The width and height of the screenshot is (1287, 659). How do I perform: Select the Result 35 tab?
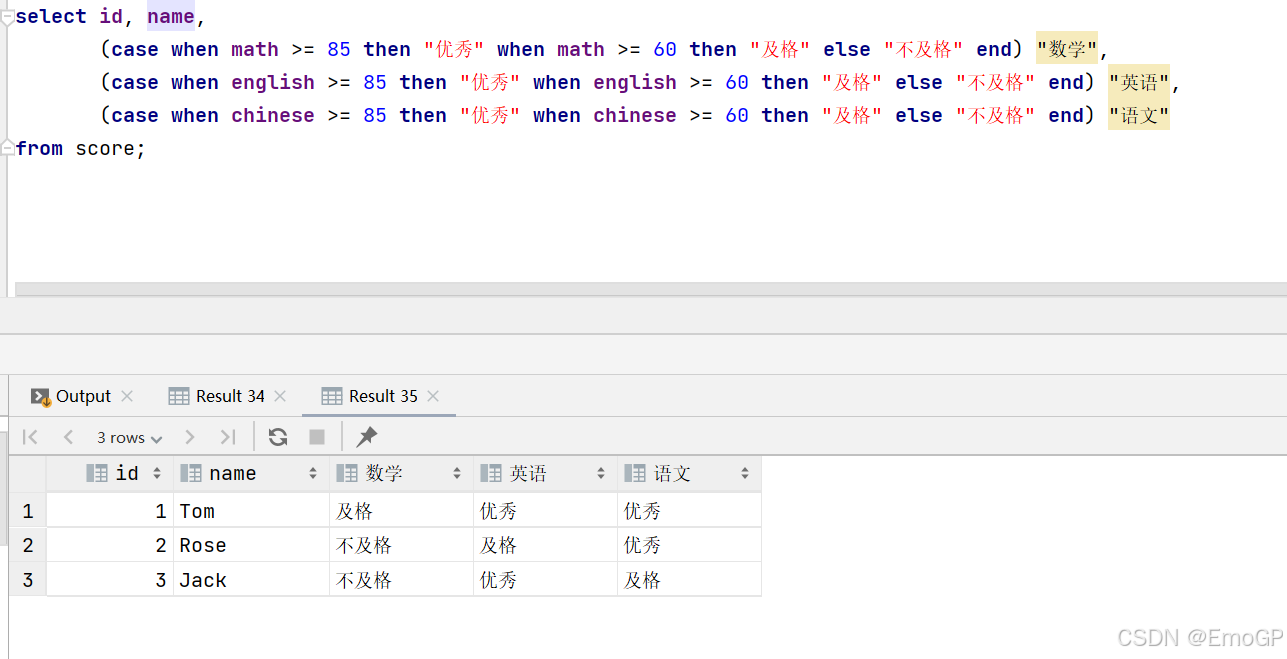(383, 396)
